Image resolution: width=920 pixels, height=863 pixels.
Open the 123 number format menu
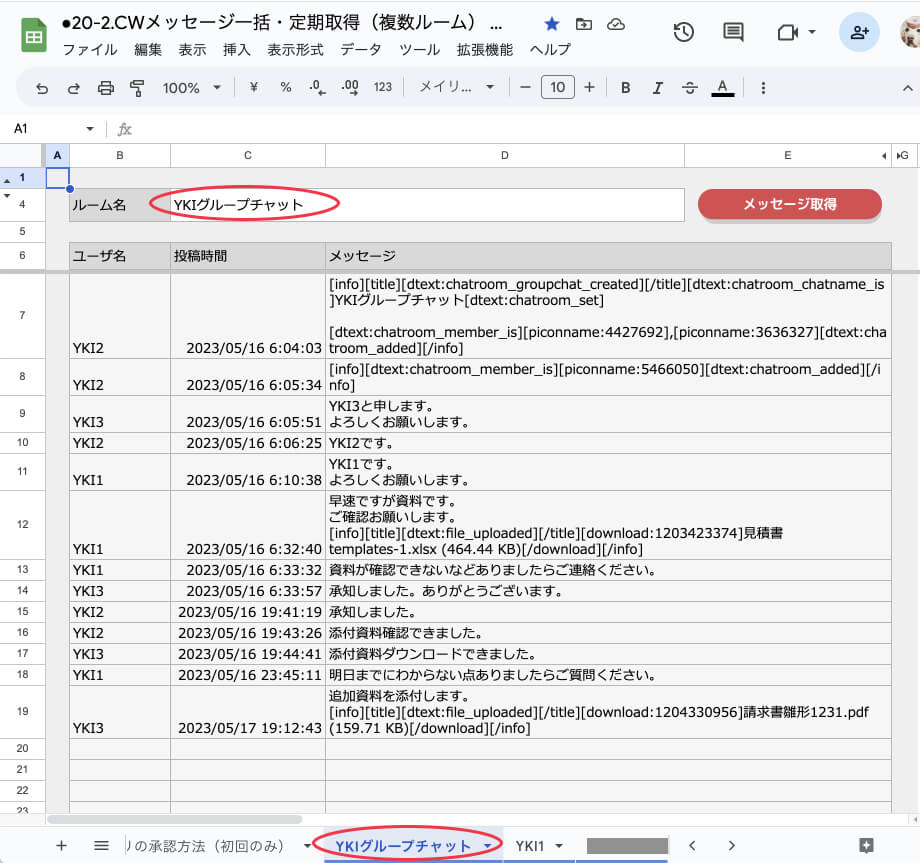[383, 87]
